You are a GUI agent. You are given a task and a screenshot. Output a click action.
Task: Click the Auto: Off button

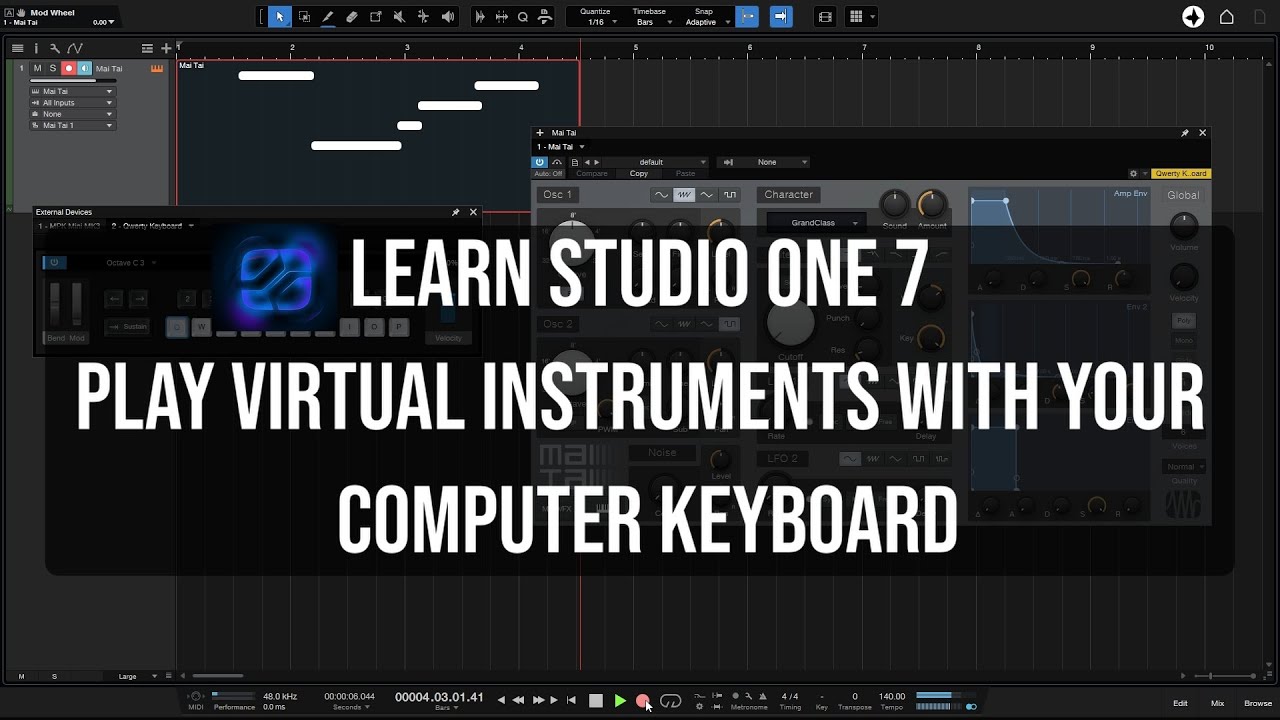(548, 174)
